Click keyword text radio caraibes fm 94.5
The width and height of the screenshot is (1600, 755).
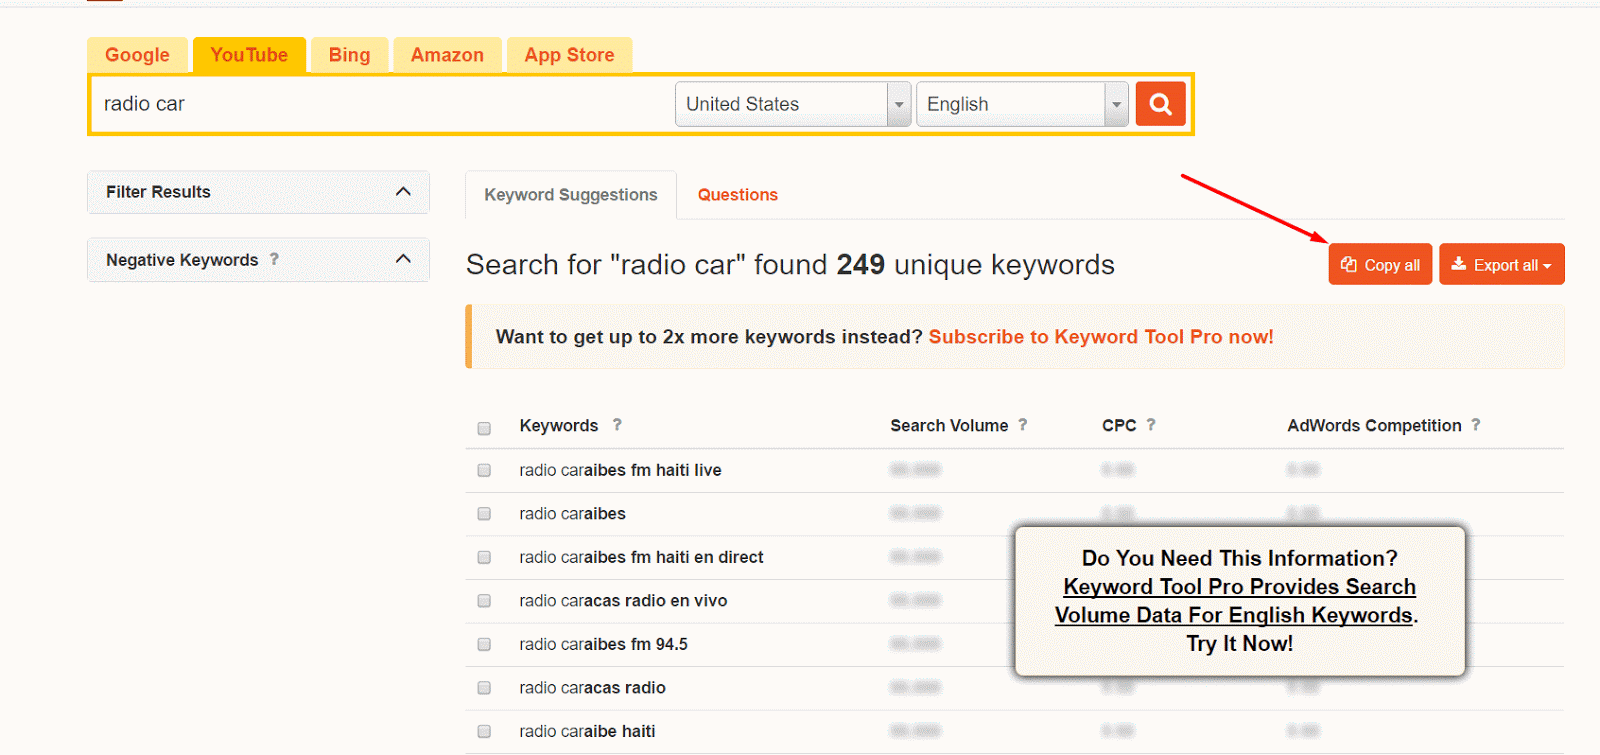tap(603, 645)
